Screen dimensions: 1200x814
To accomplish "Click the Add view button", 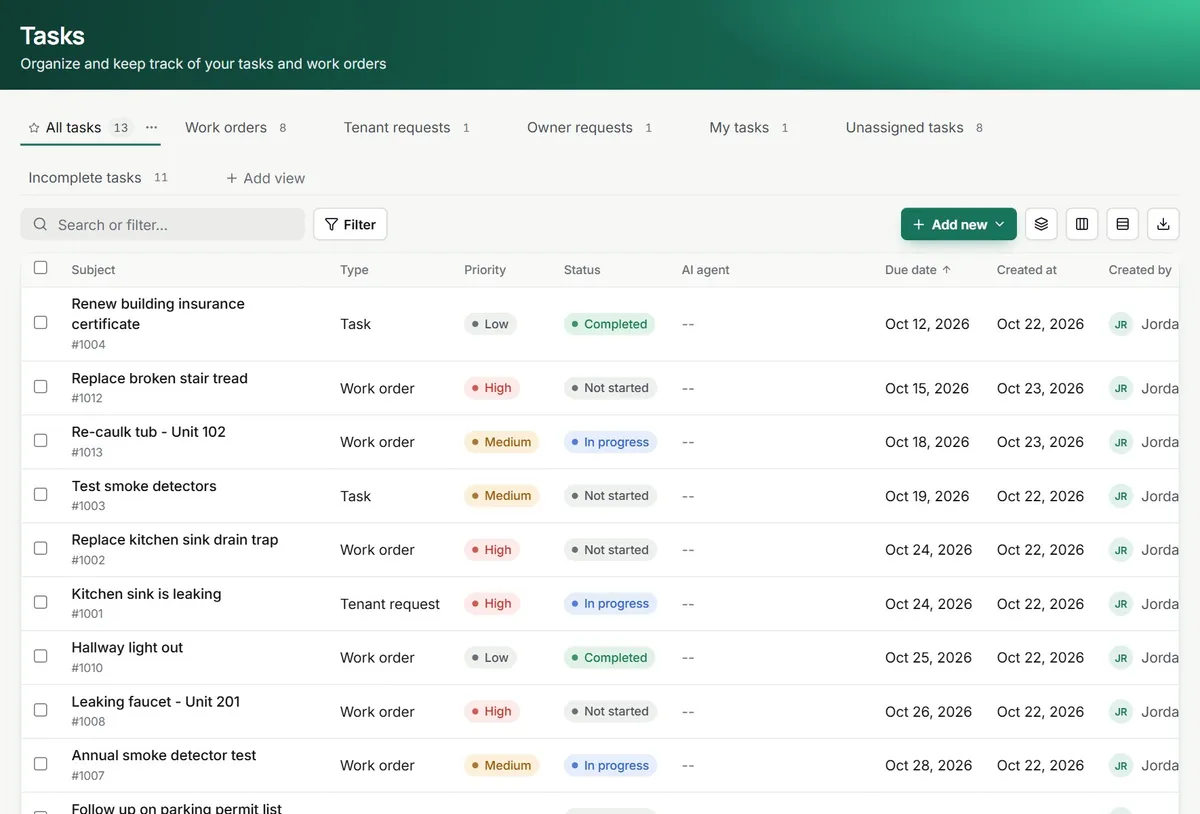I will coord(265,178).
